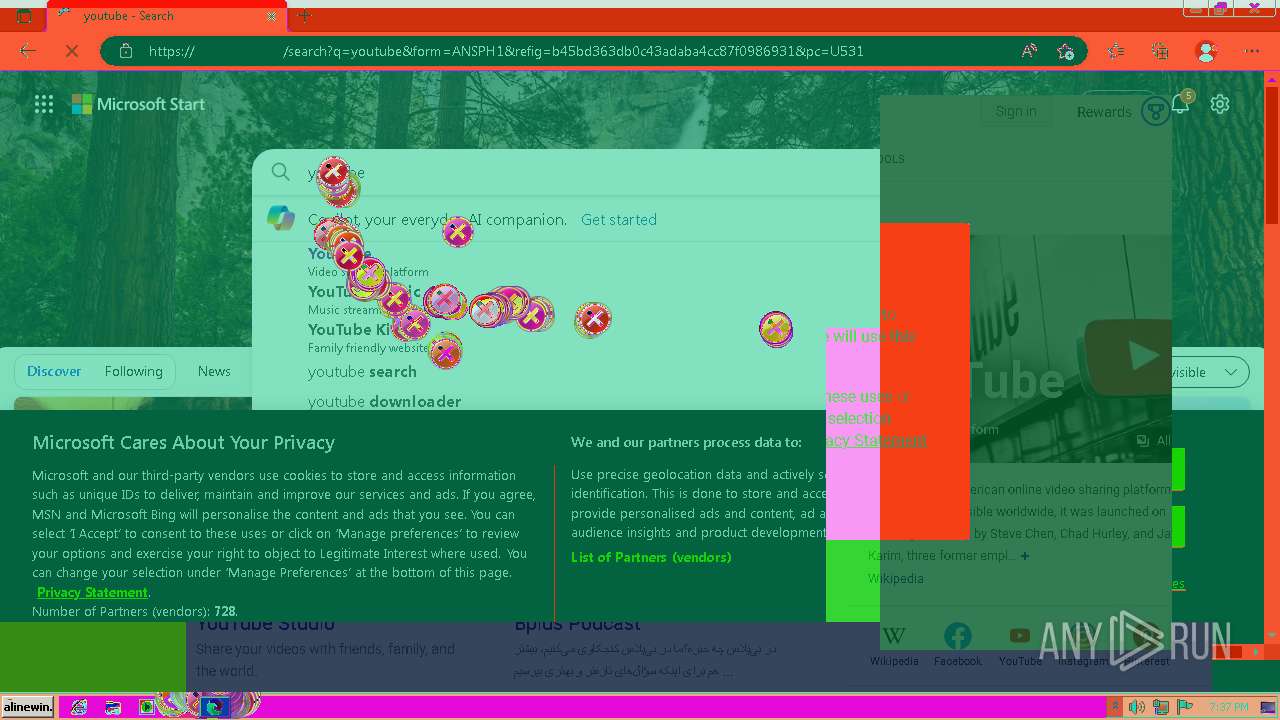The image size is (1280, 720).
Task: View site information lock icon
Action: coord(125,51)
